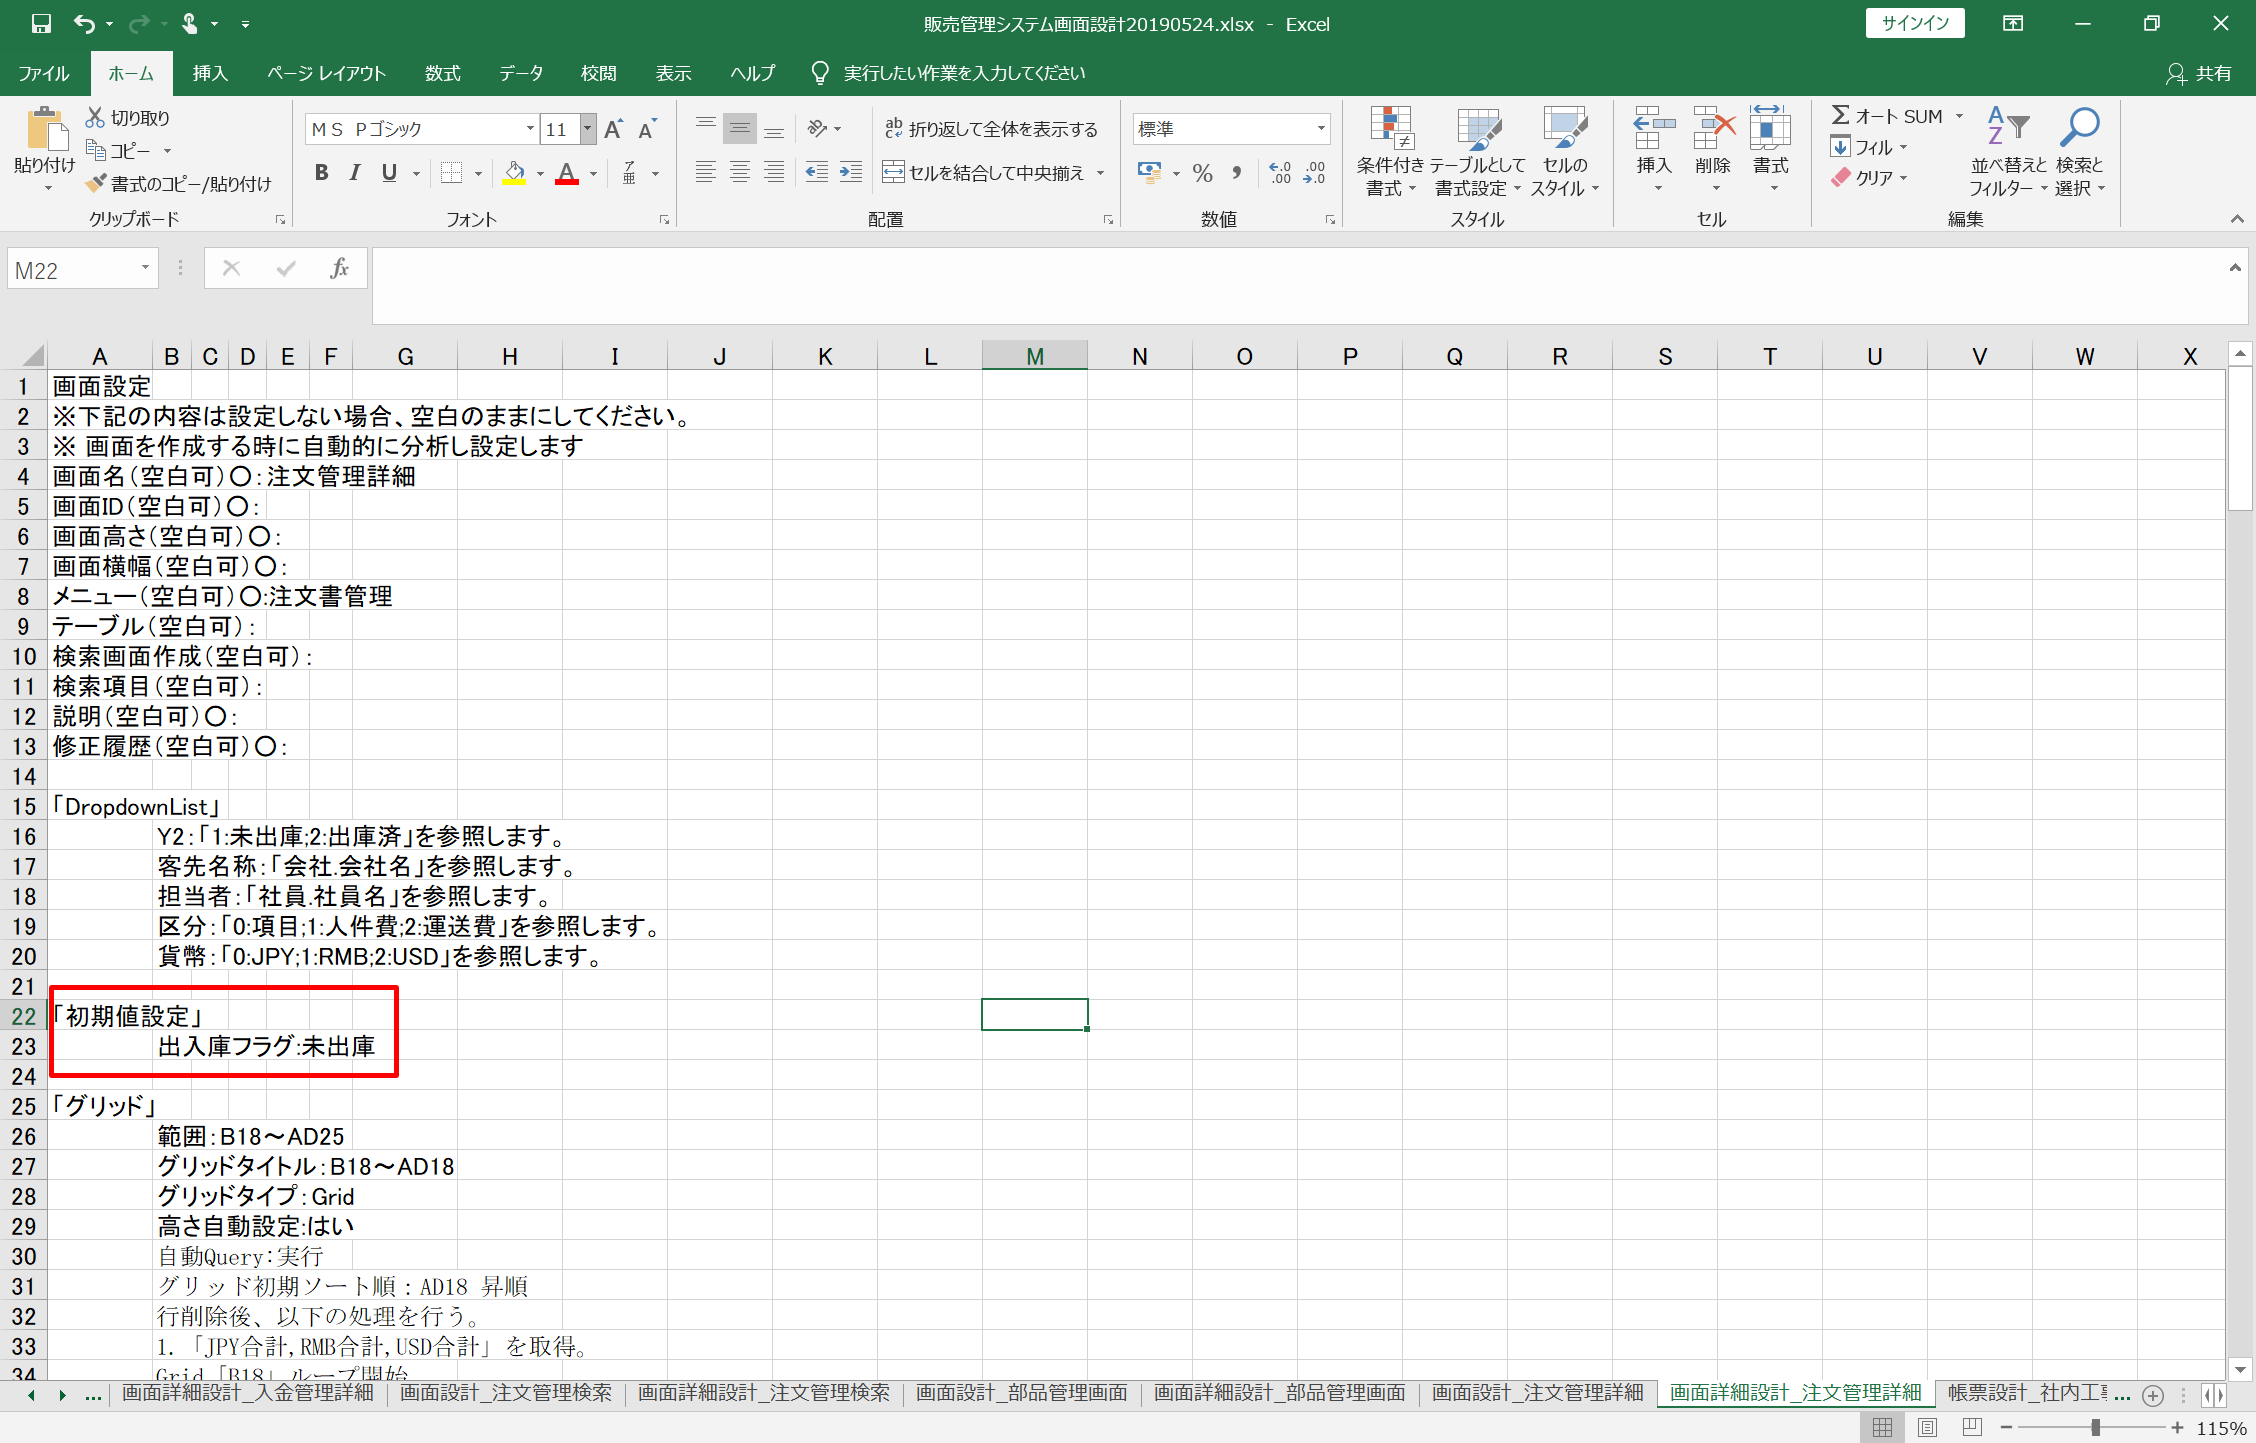Viewport: 2256px width, 1443px height.
Task: Open the 数式 ribbon tab
Action: coord(442,73)
